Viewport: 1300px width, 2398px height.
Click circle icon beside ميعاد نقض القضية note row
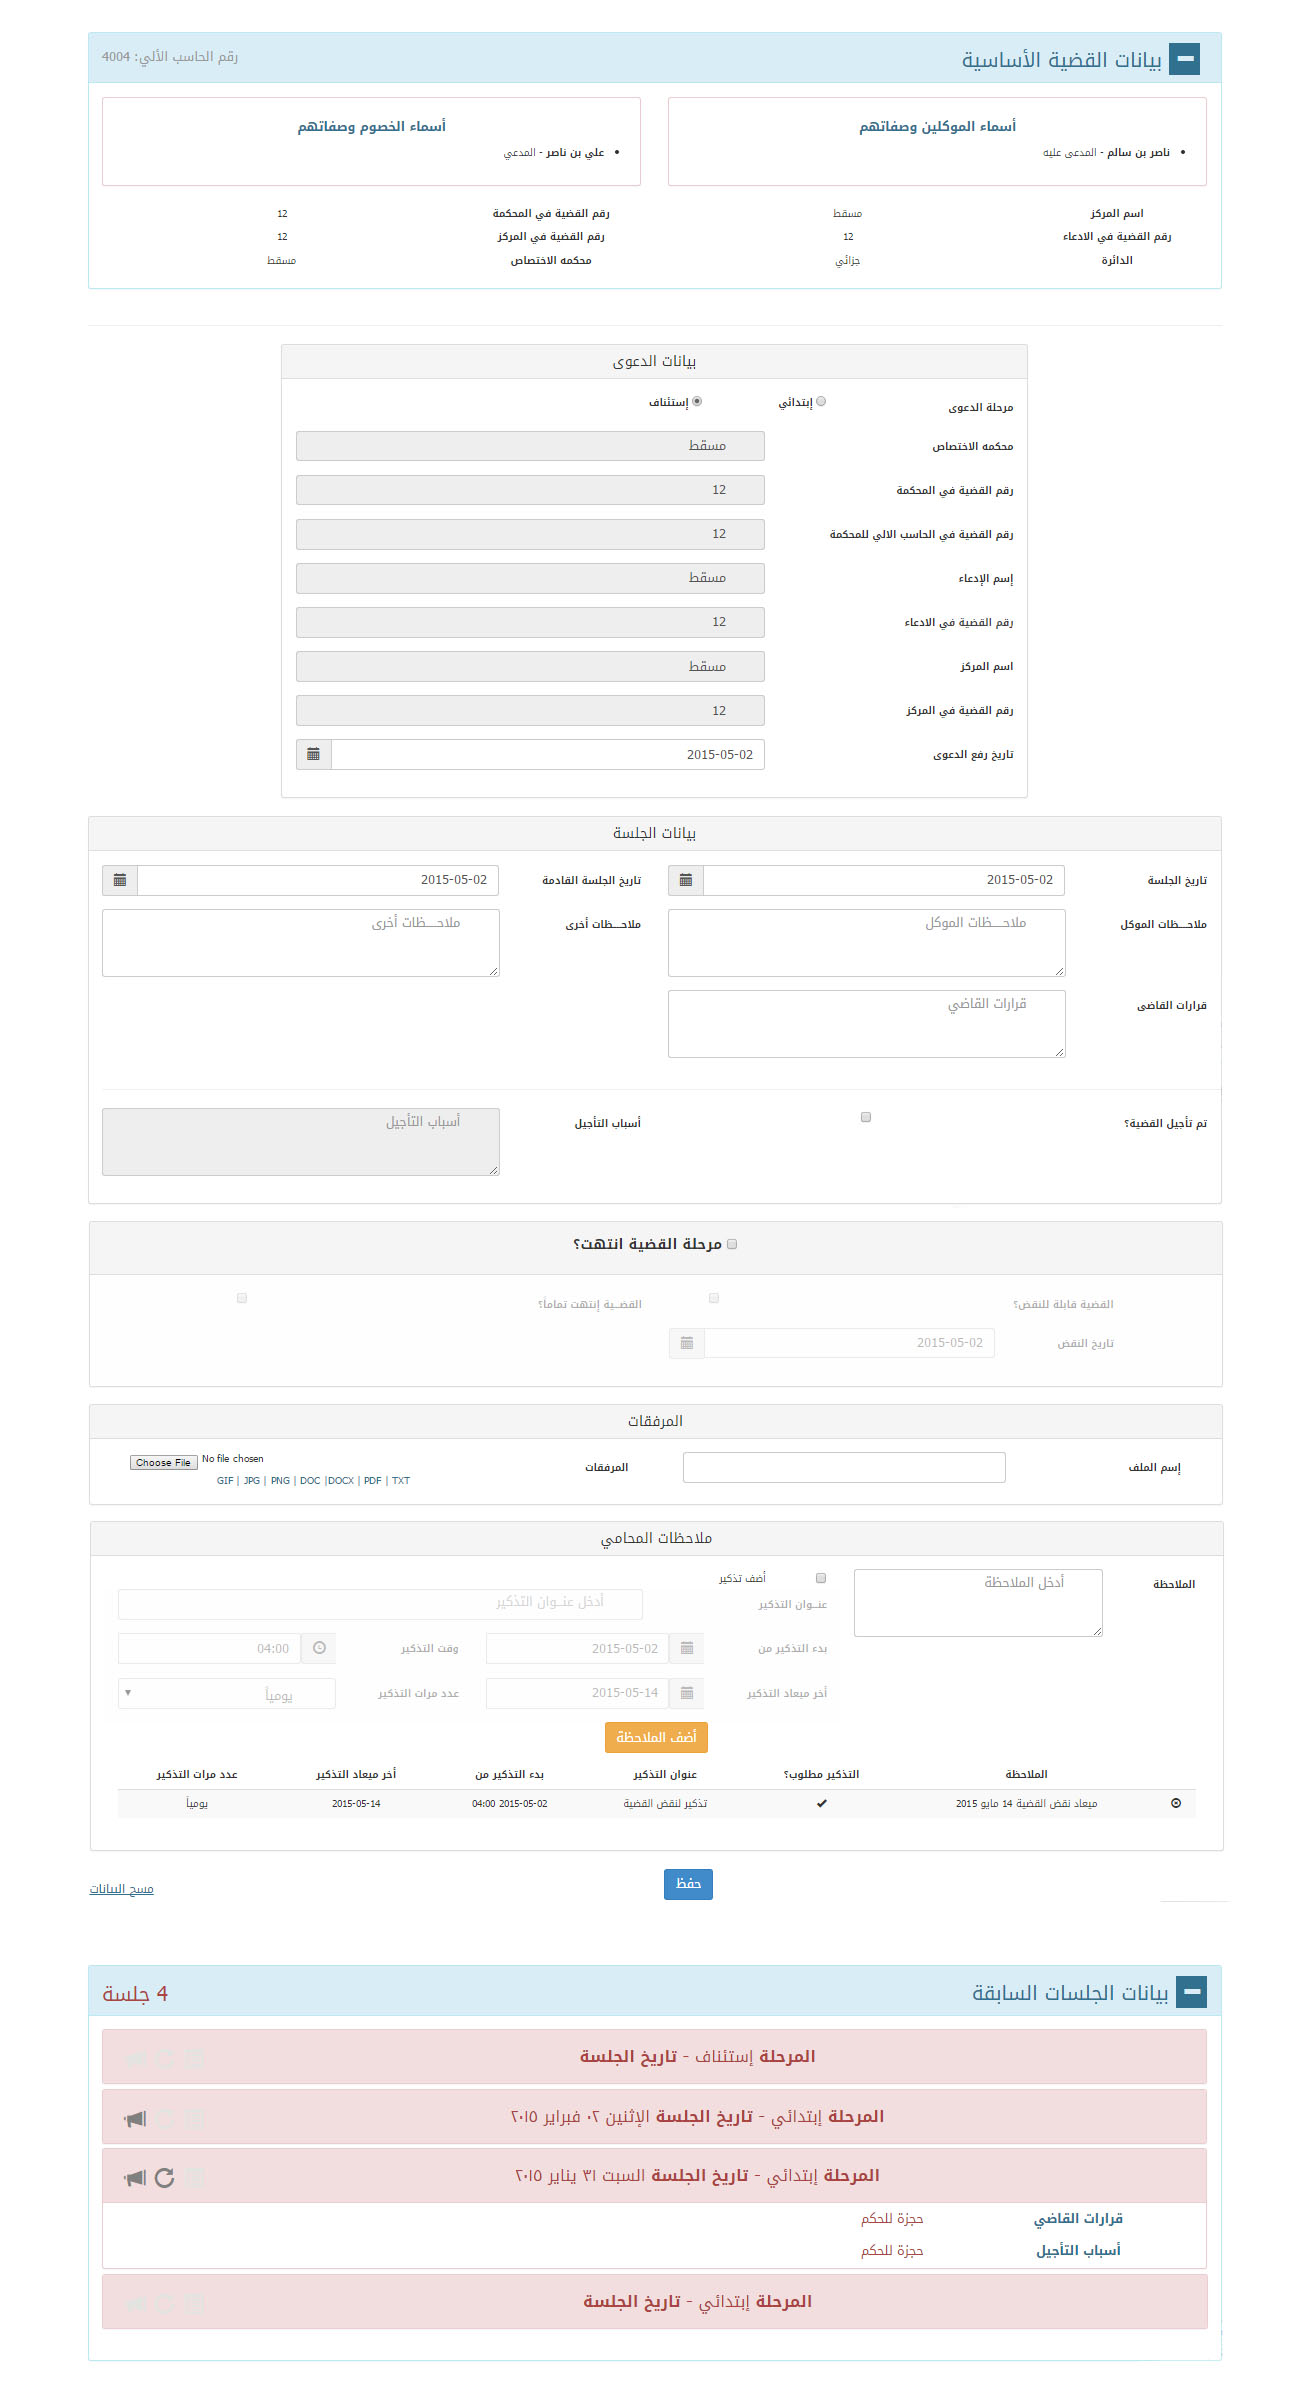click(1176, 1803)
